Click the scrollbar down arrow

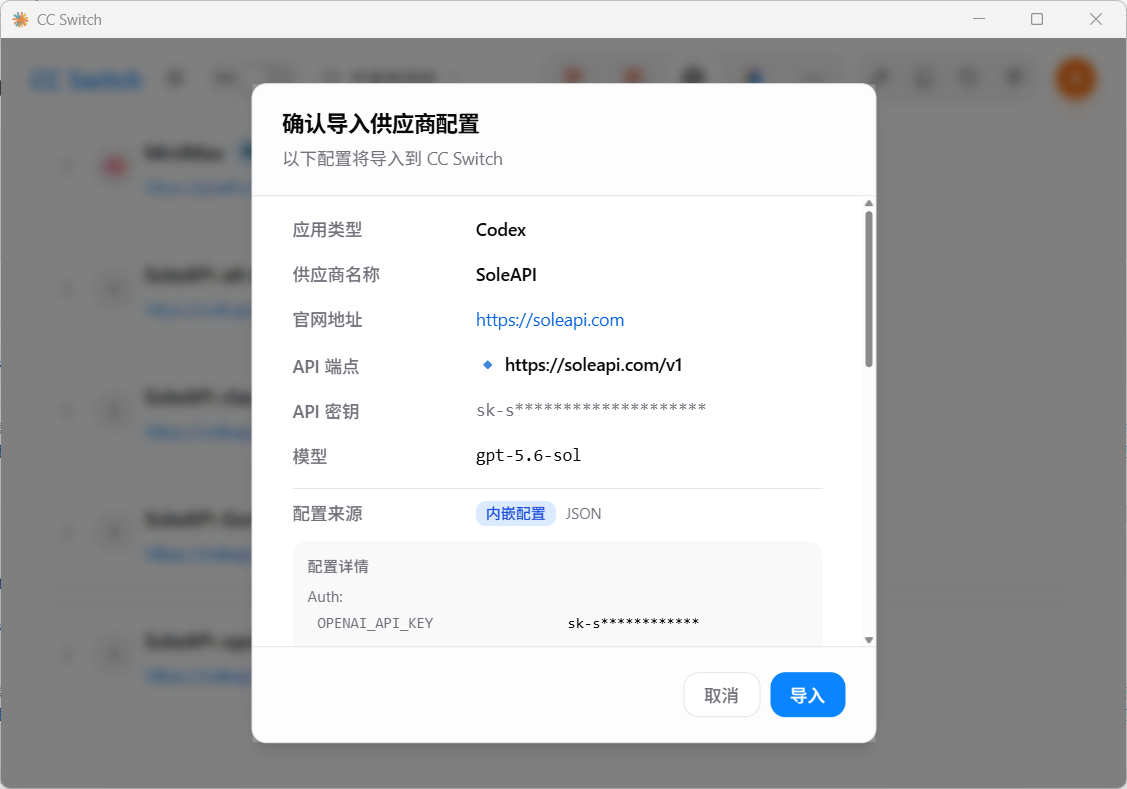[x=868, y=640]
